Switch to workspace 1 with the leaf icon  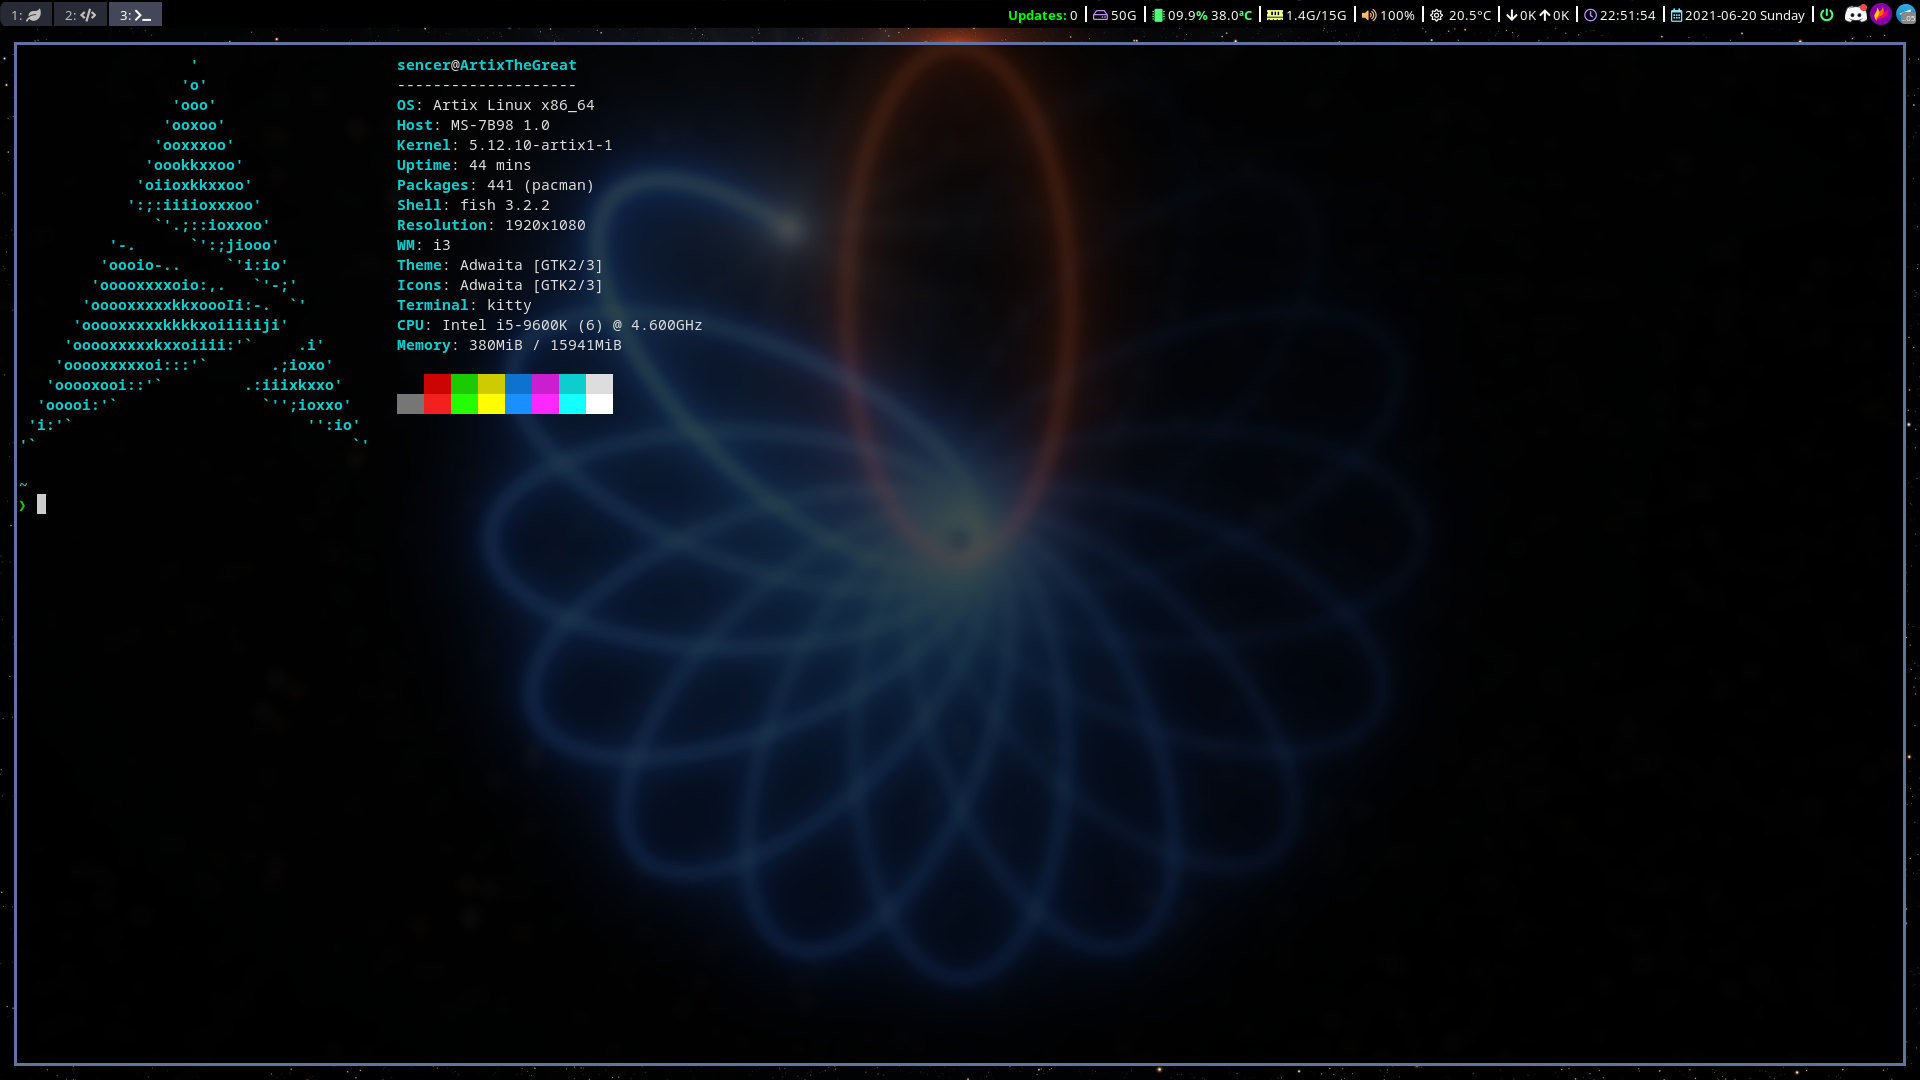[26, 15]
